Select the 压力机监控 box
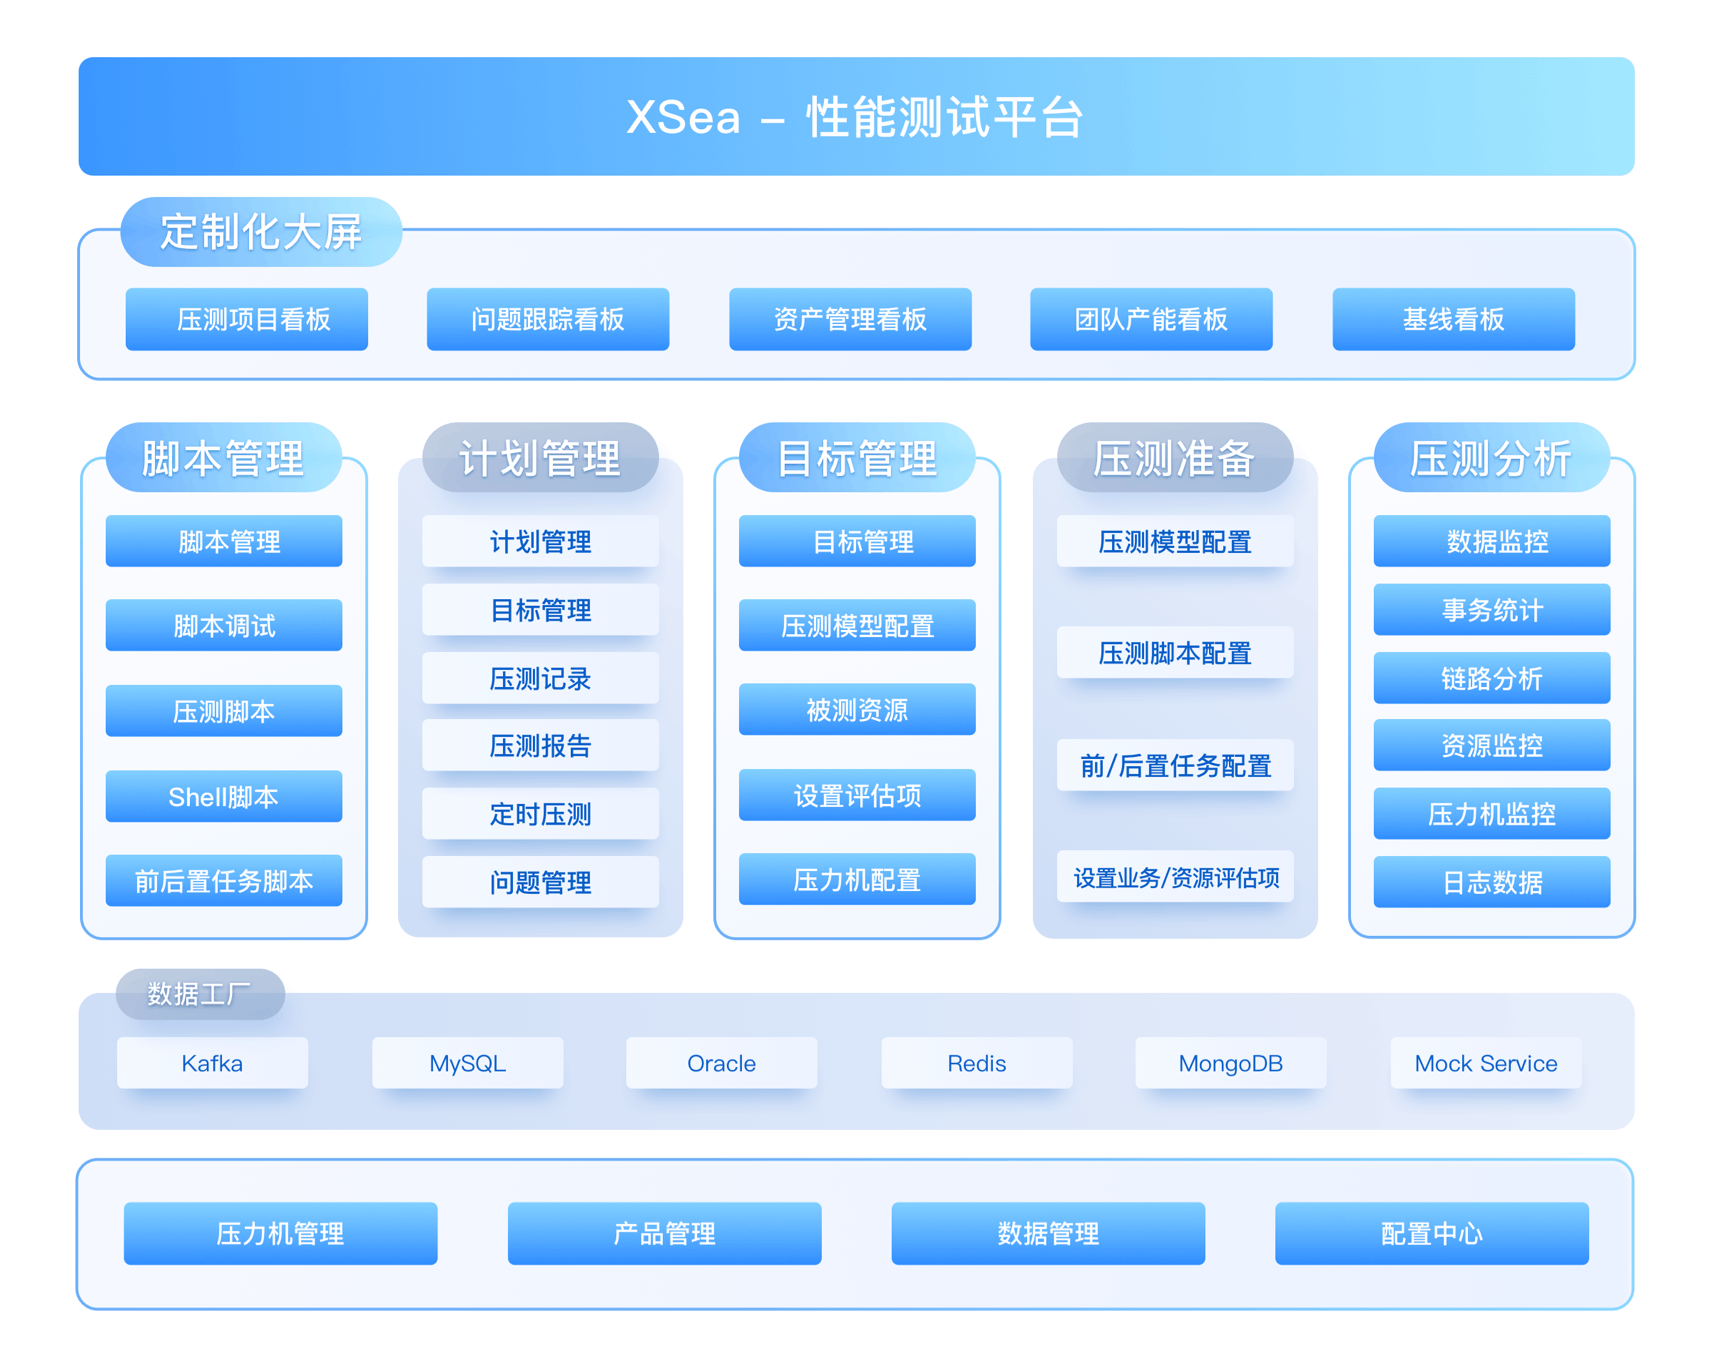 point(1492,813)
